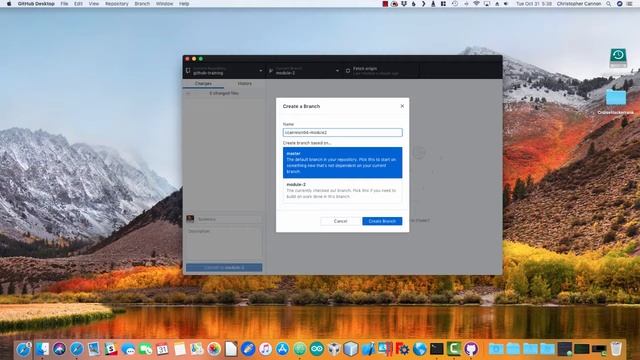Open the Edit menu
640x360 pixels.
click(78, 4)
